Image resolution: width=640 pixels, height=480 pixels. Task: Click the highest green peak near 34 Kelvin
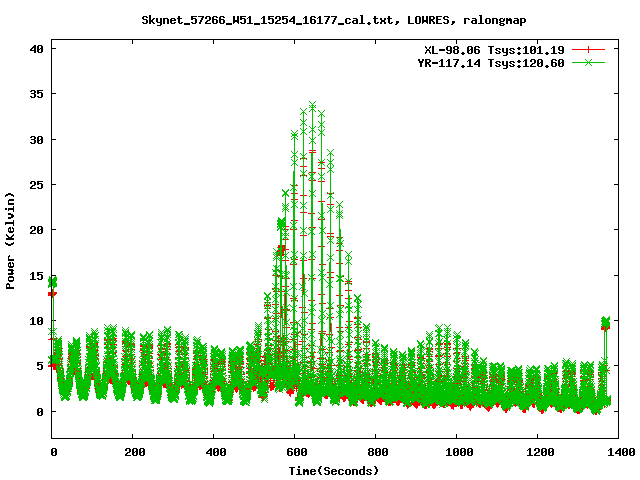[313, 106]
